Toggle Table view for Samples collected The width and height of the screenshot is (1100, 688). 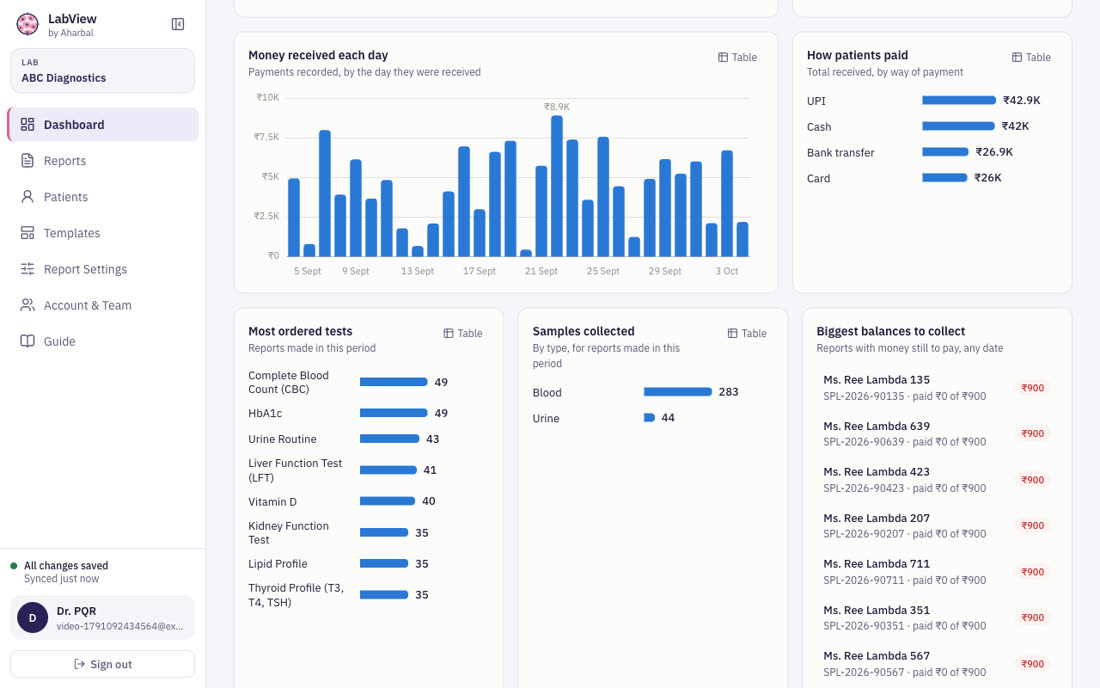click(747, 334)
